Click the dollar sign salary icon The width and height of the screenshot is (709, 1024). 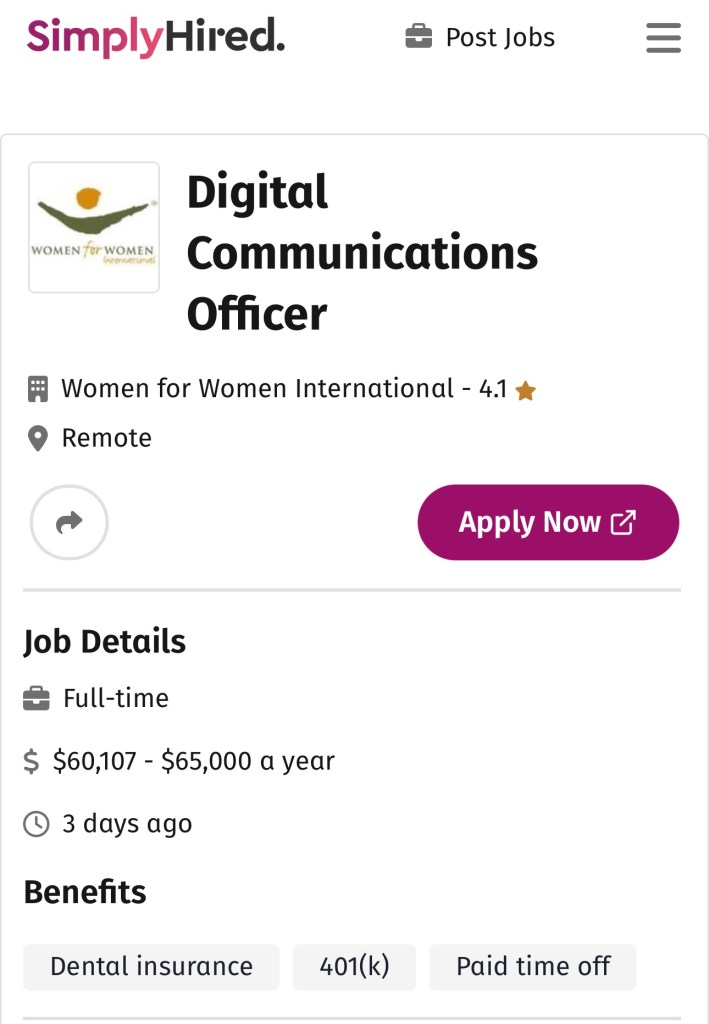[32, 762]
